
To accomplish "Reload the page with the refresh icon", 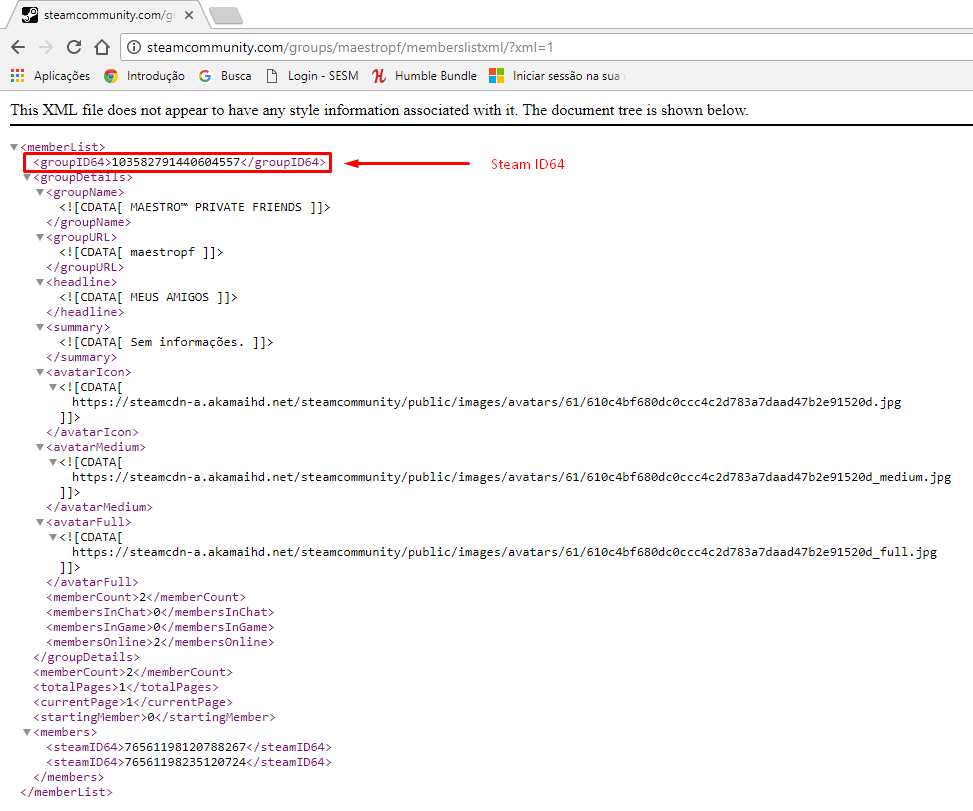I will (74, 47).
